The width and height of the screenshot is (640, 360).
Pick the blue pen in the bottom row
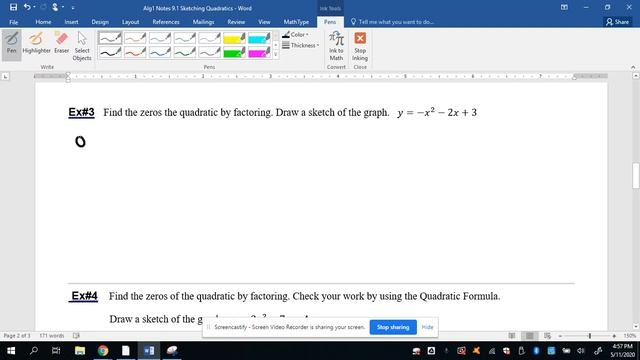(160, 52)
